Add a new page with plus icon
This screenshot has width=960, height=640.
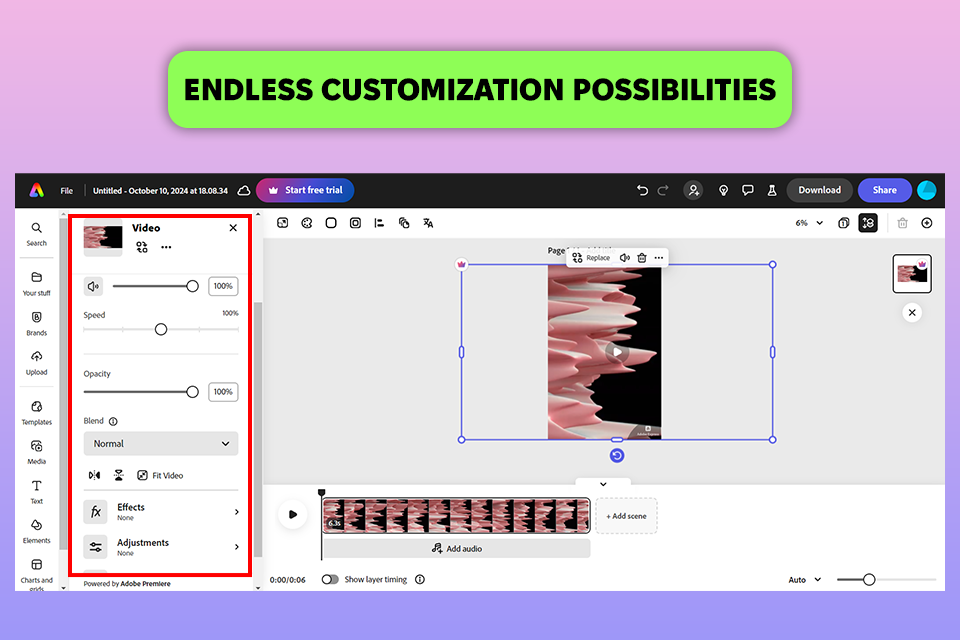[x=927, y=223]
